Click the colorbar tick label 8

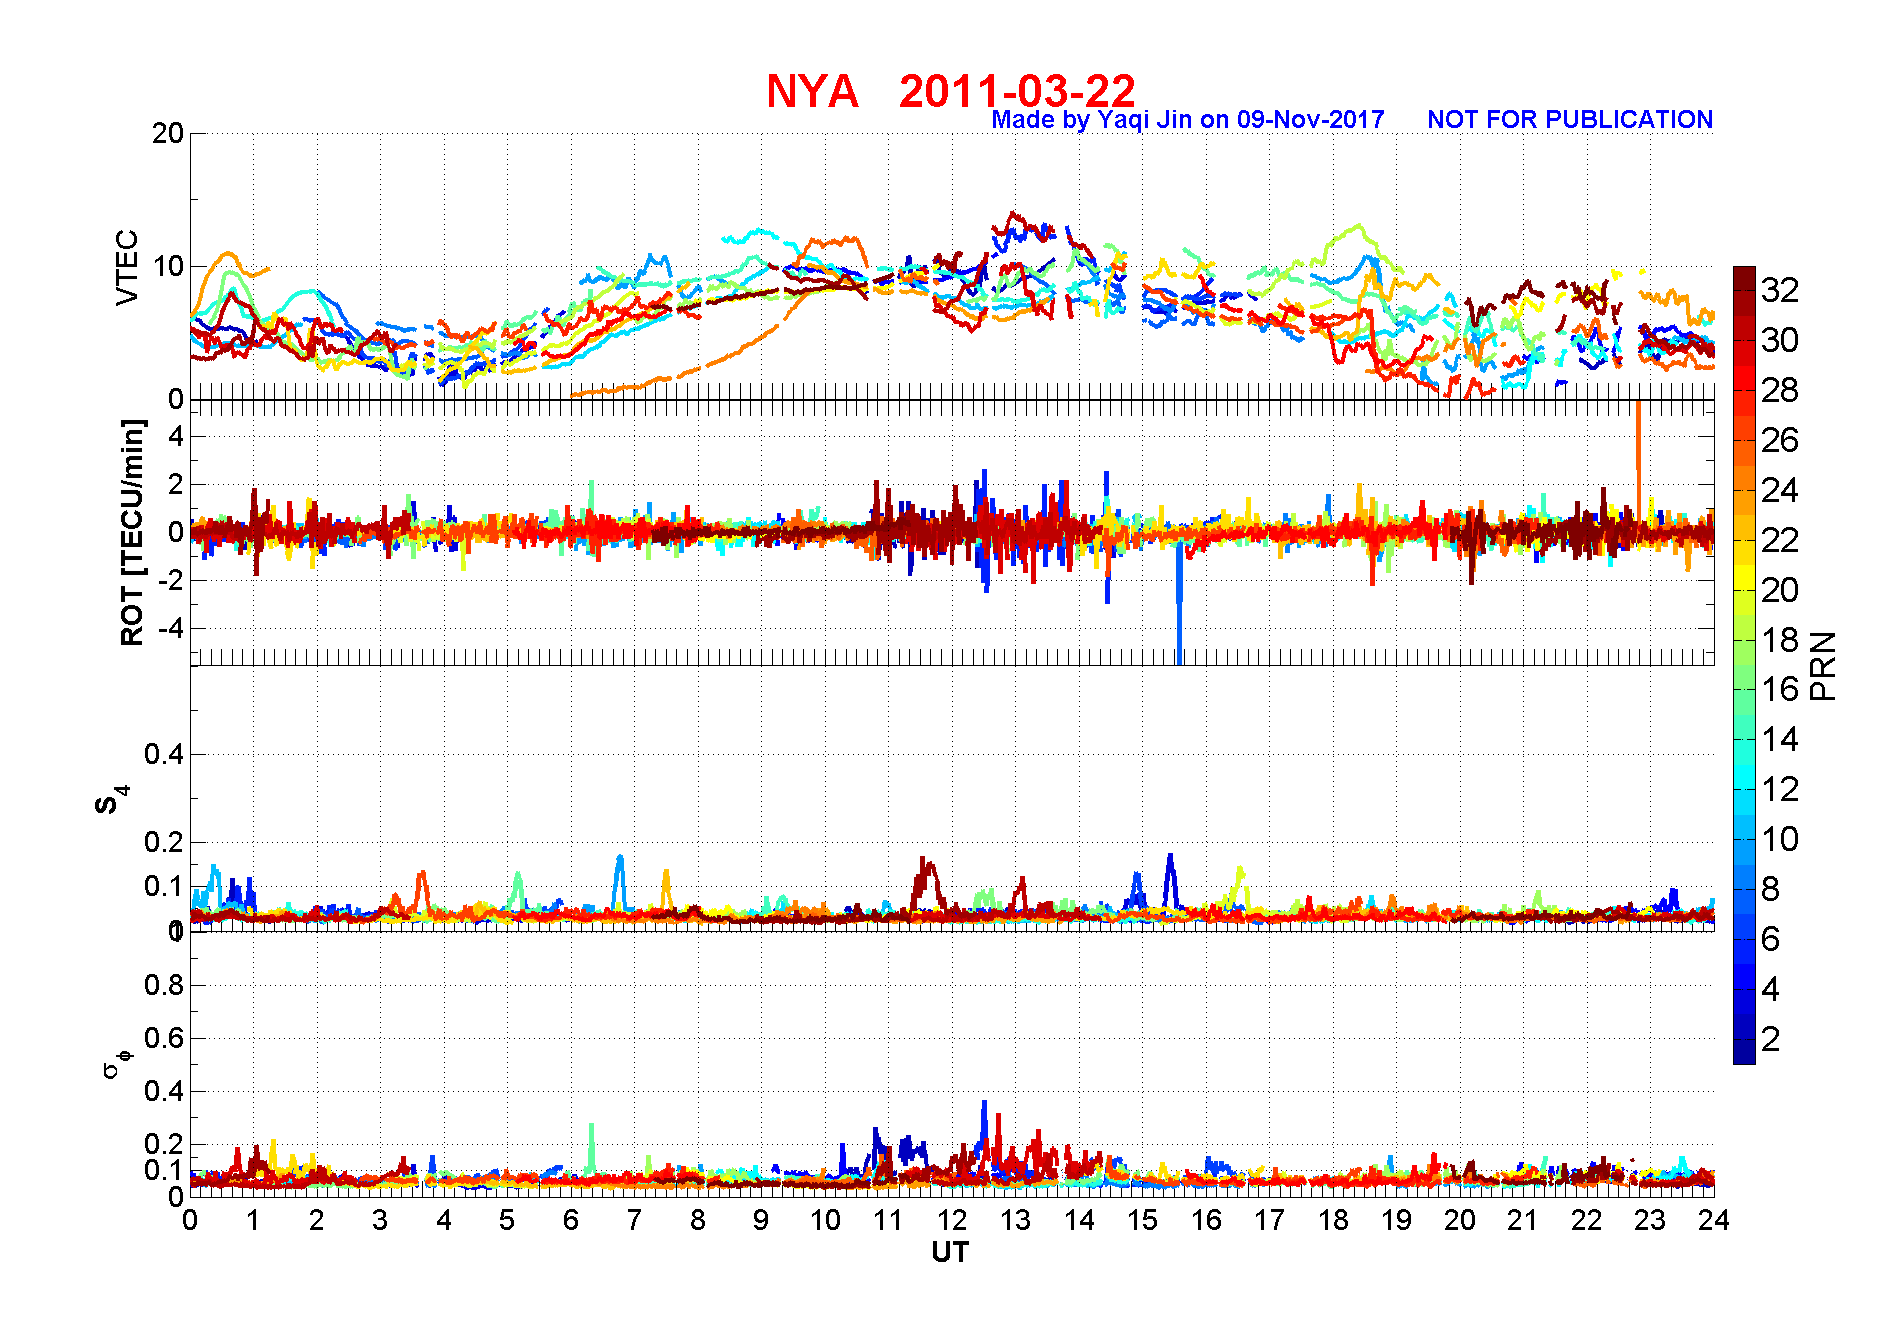point(1770,889)
